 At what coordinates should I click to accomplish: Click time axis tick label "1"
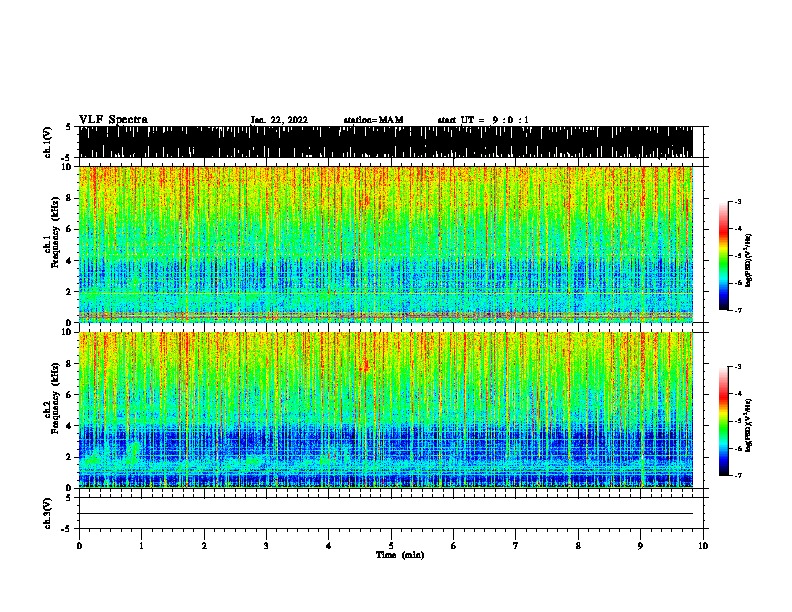[141, 546]
